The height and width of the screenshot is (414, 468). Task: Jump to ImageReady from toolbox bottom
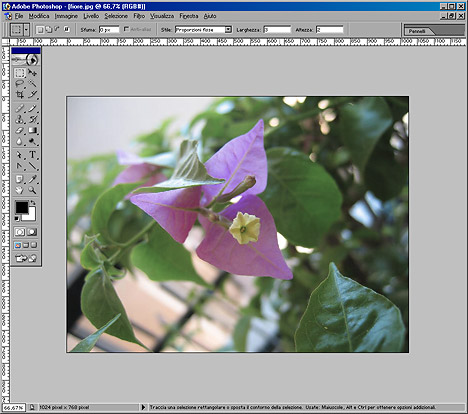click(x=26, y=258)
